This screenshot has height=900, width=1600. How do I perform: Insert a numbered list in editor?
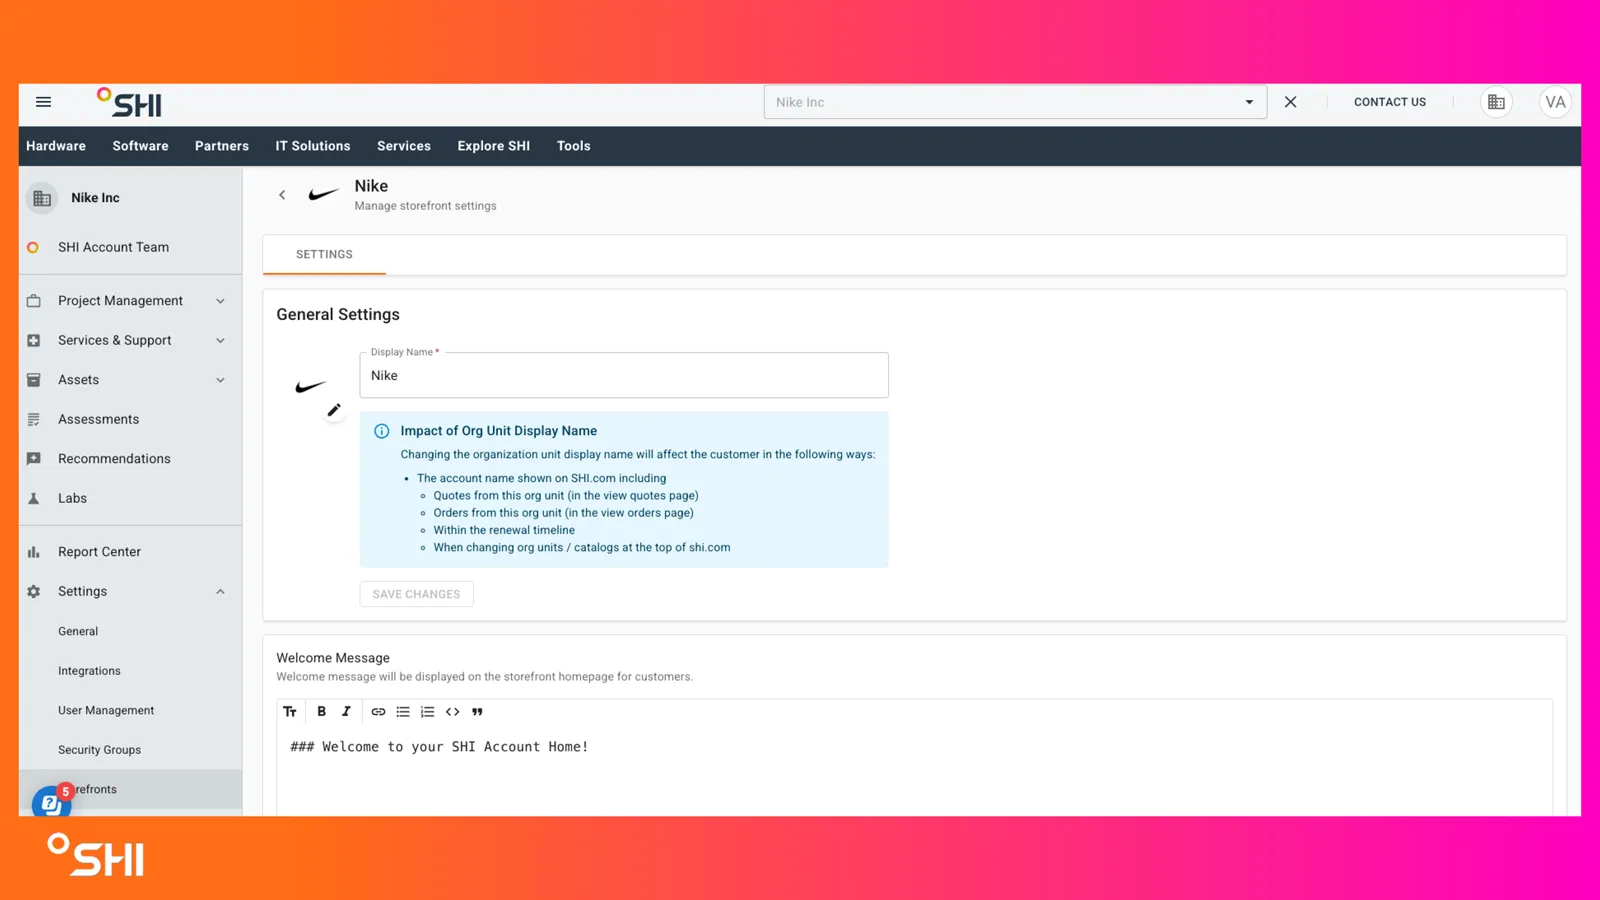point(427,712)
